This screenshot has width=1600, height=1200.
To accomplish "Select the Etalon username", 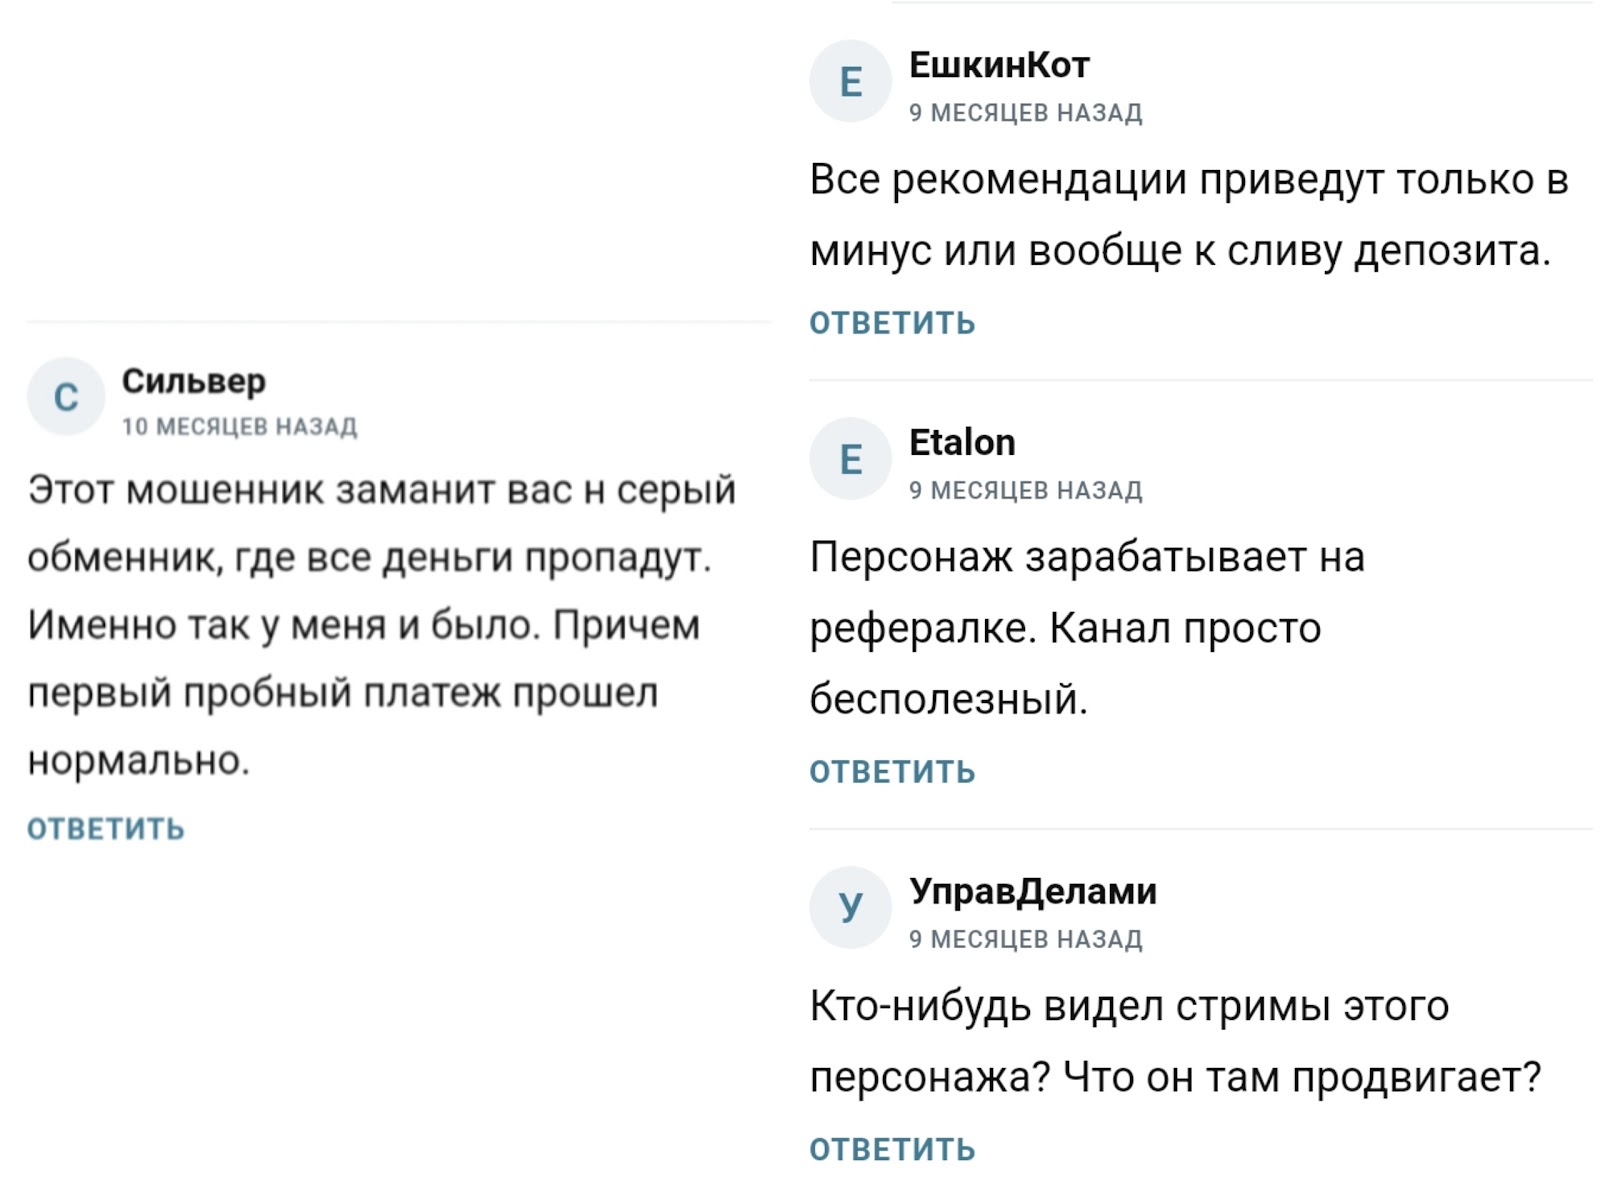I will point(962,442).
